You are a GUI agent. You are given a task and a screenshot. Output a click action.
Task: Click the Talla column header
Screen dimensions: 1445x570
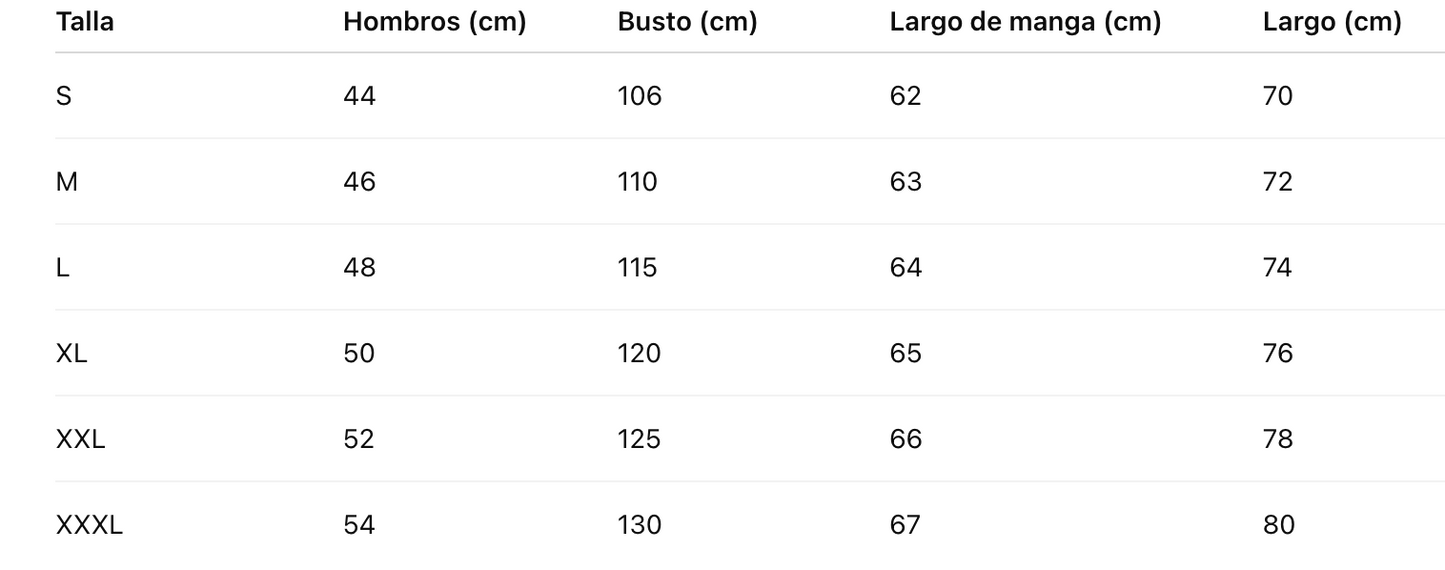(85, 22)
